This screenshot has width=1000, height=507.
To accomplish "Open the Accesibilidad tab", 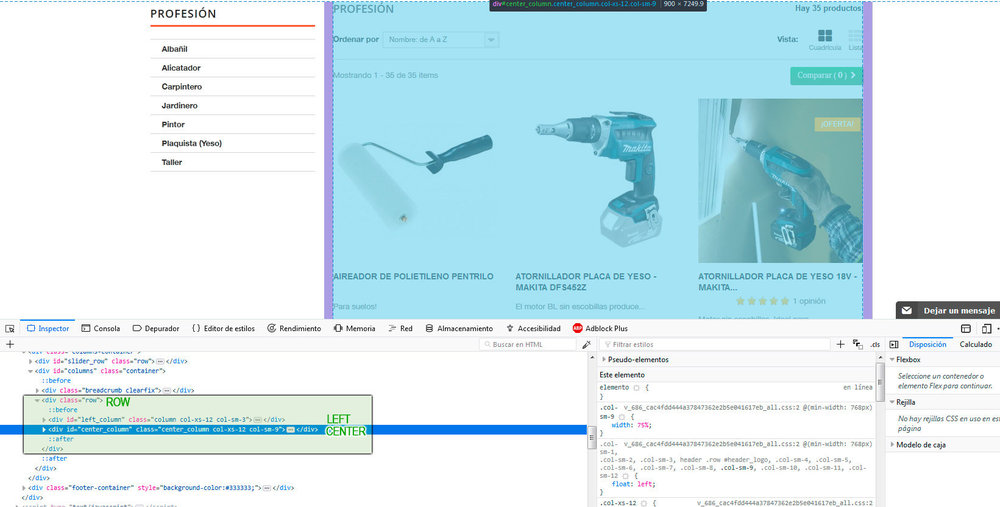I will (533, 328).
